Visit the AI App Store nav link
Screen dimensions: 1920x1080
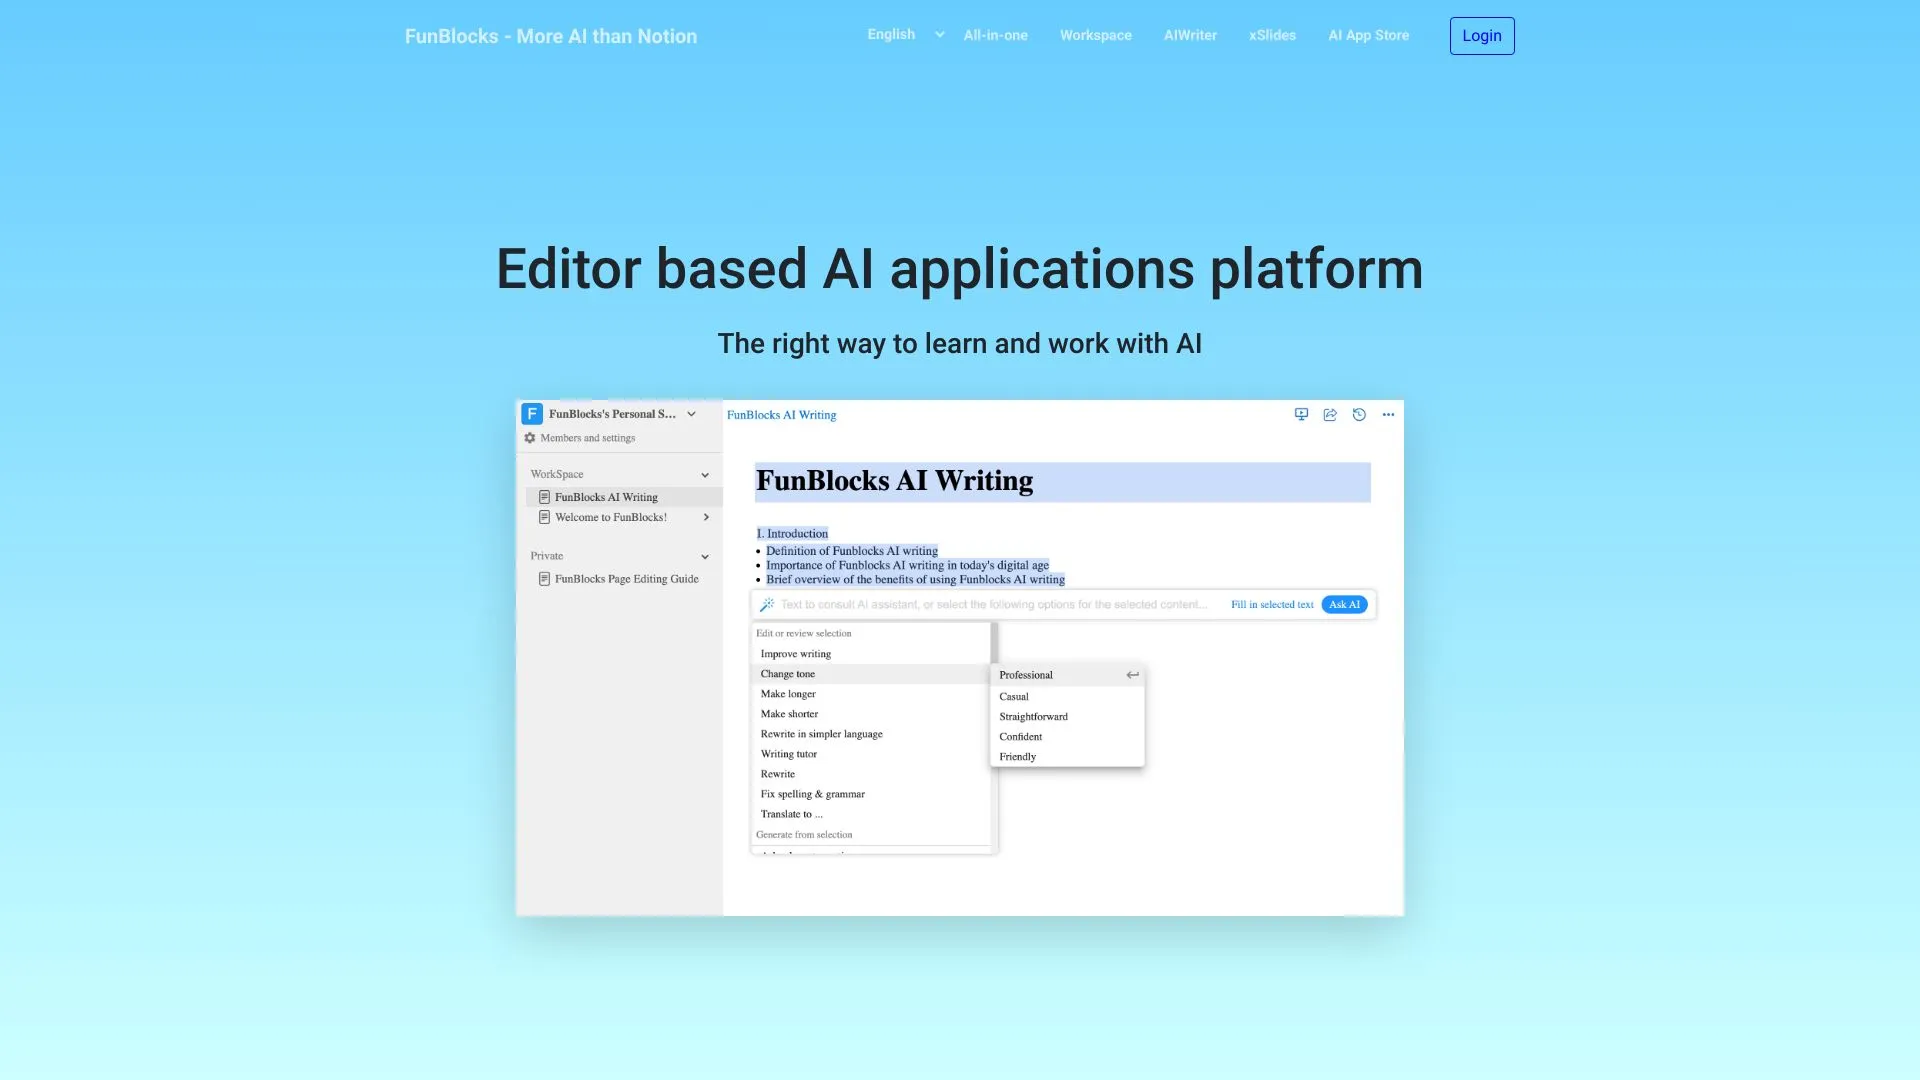pyautogui.click(x=1368, y=35)
